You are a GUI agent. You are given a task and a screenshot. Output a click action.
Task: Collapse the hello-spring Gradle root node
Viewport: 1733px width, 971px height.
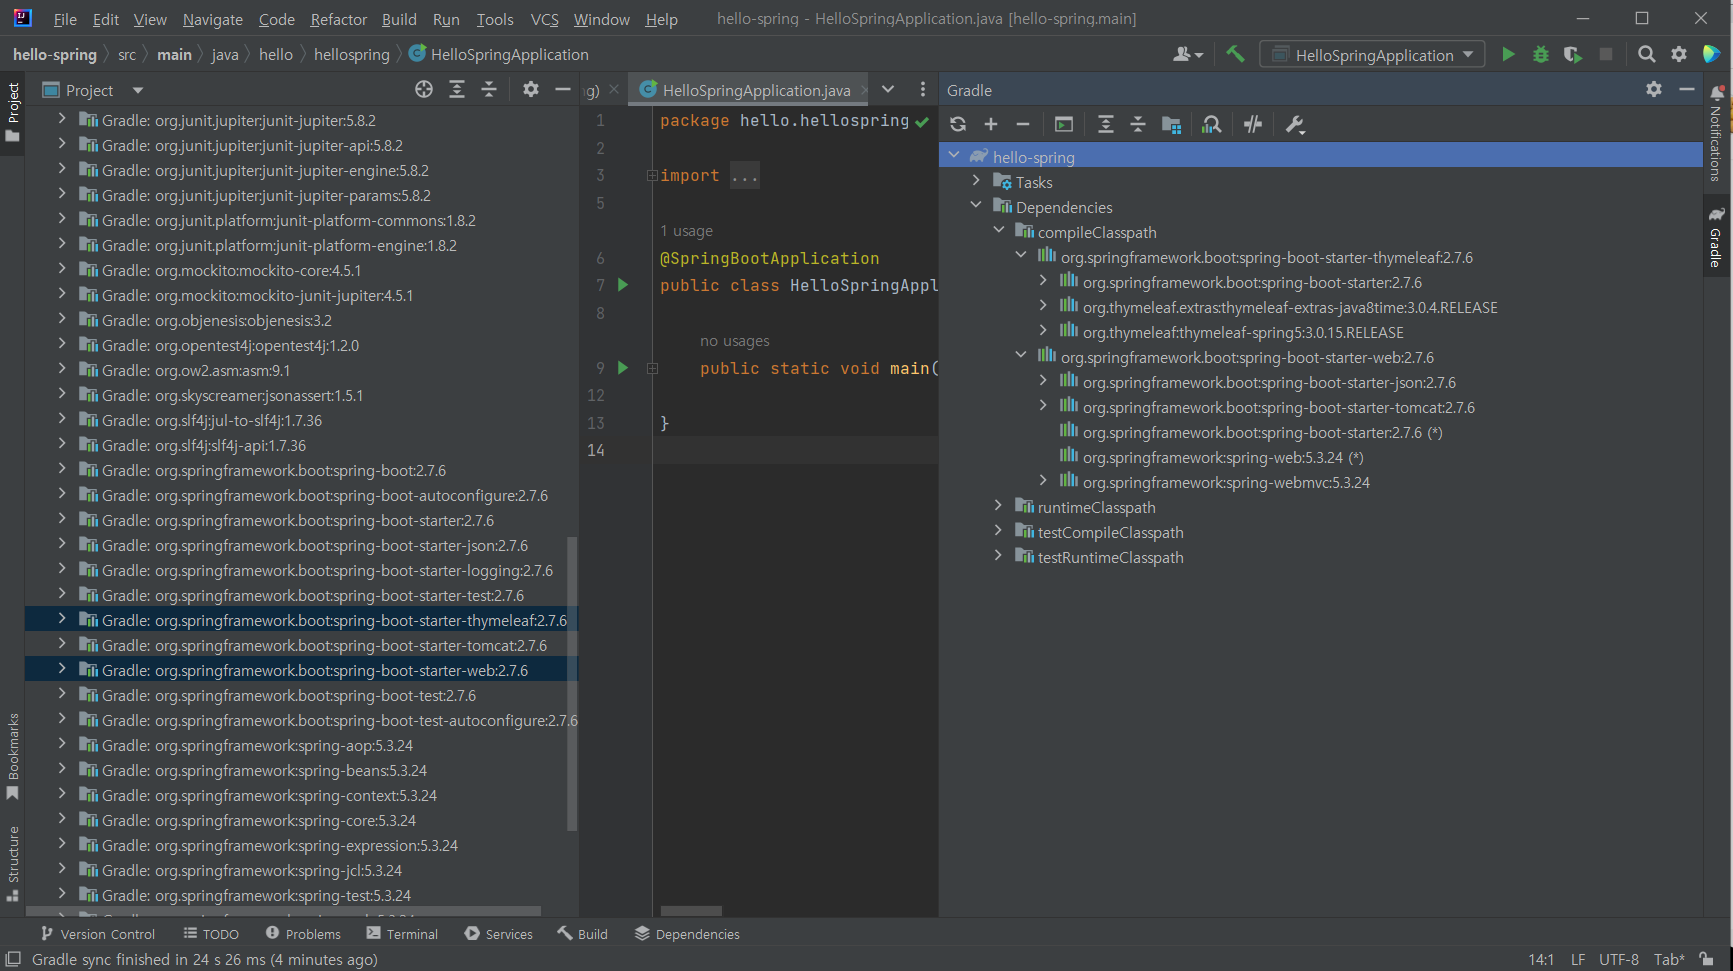(954, 156)
